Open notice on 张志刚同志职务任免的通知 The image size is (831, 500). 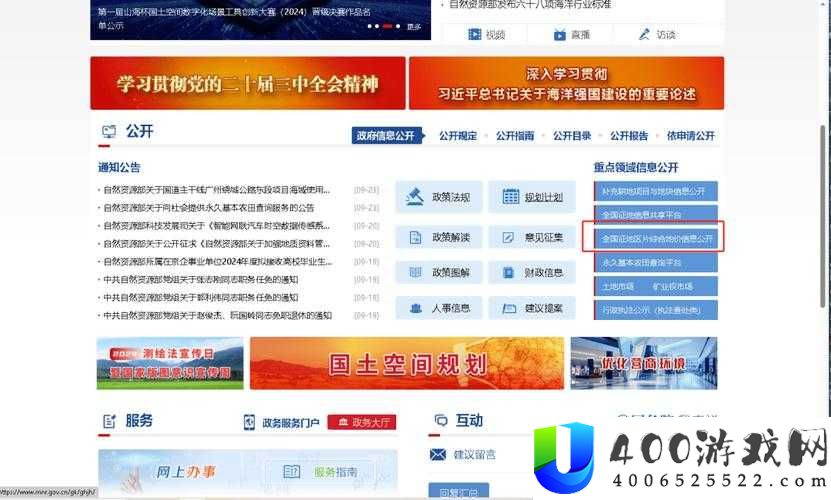[x=201, y=279]
